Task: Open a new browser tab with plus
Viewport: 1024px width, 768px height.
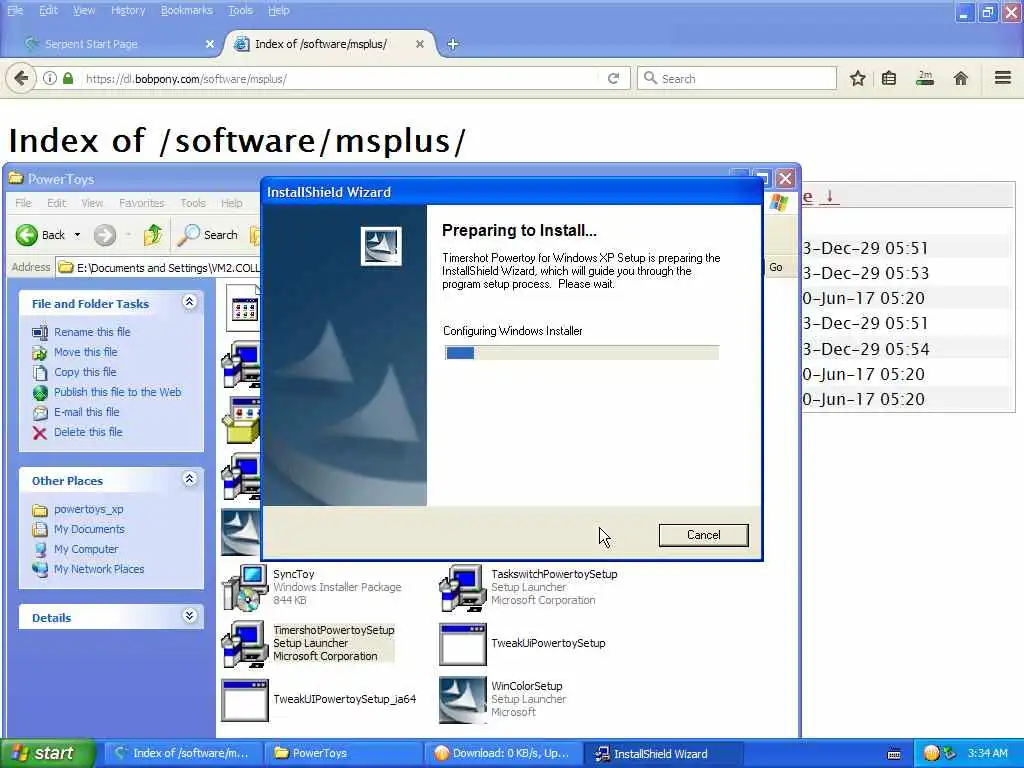Action: 453,44
